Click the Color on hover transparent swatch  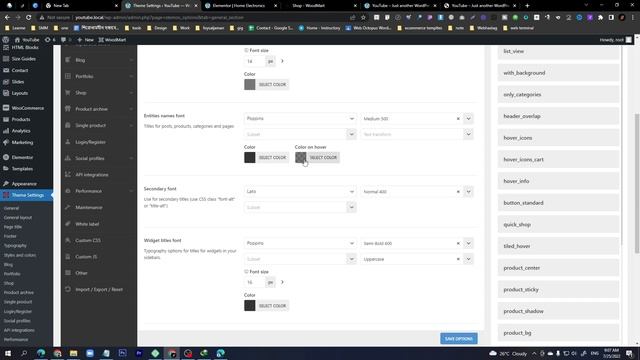[300, 158]
